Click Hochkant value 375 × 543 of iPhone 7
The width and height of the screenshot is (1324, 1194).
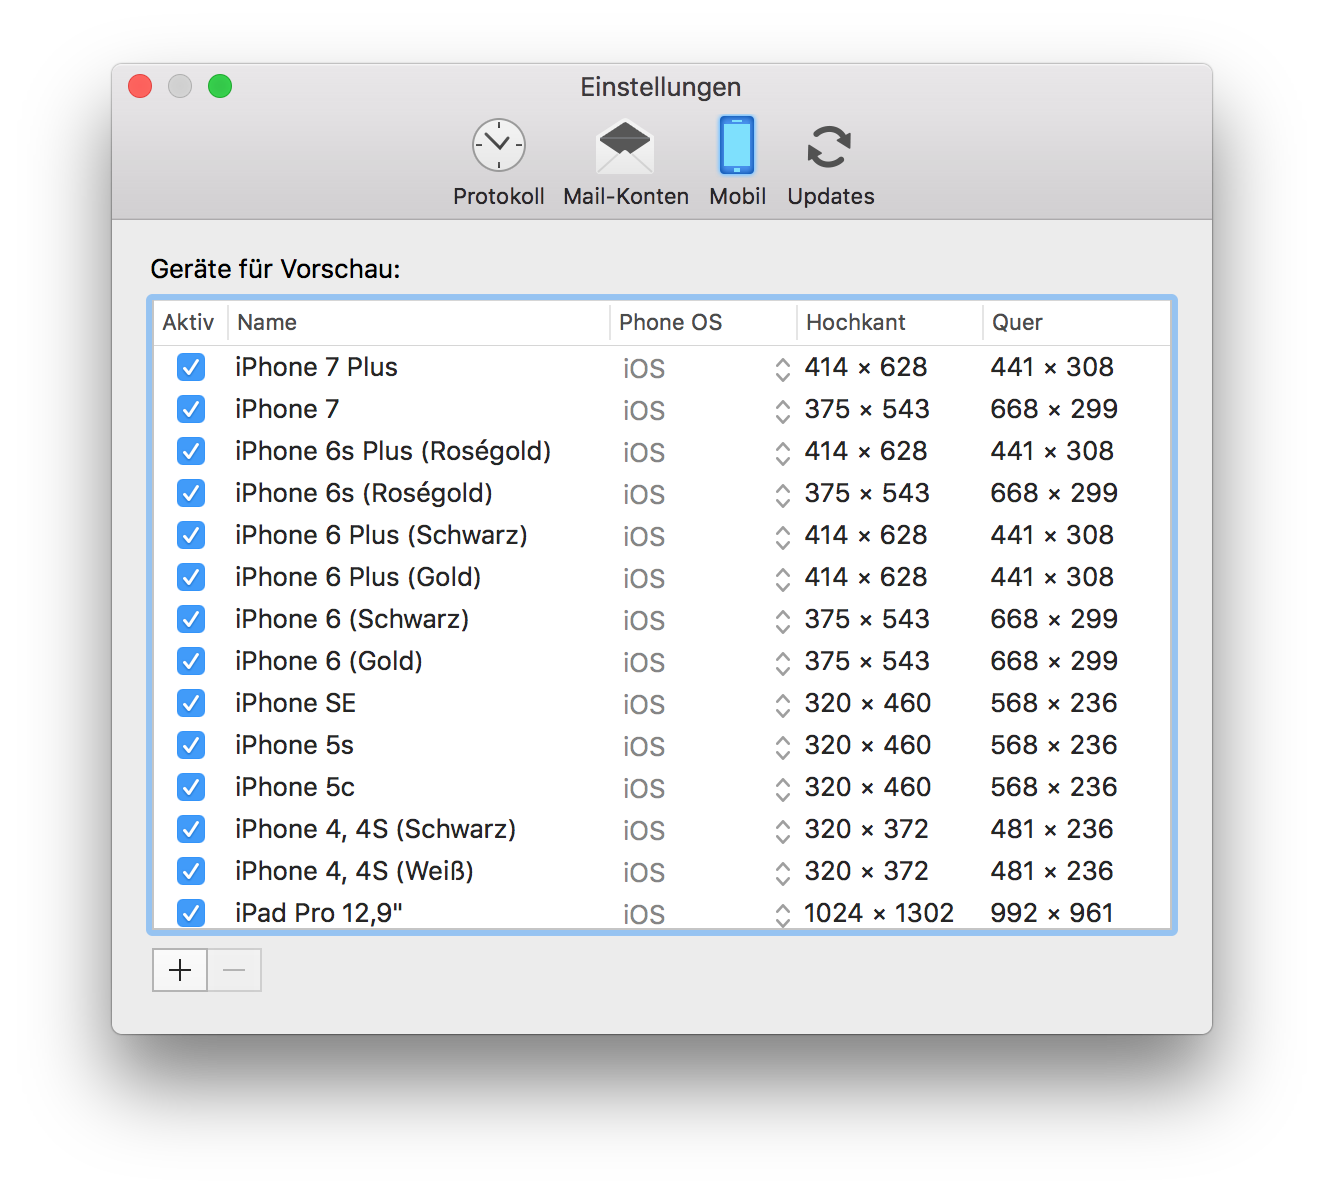coord(867,409)
